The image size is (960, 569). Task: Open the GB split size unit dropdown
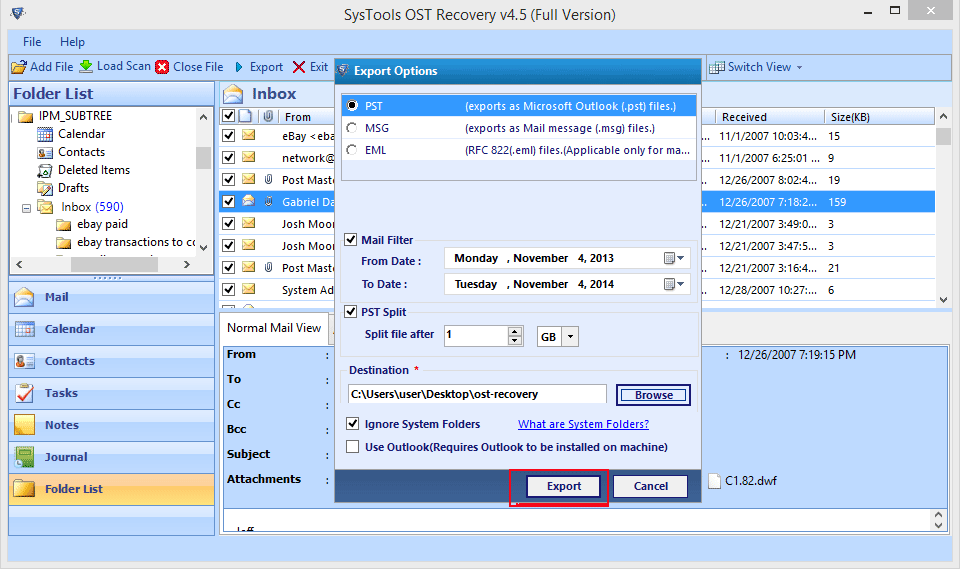click(570, 336)
